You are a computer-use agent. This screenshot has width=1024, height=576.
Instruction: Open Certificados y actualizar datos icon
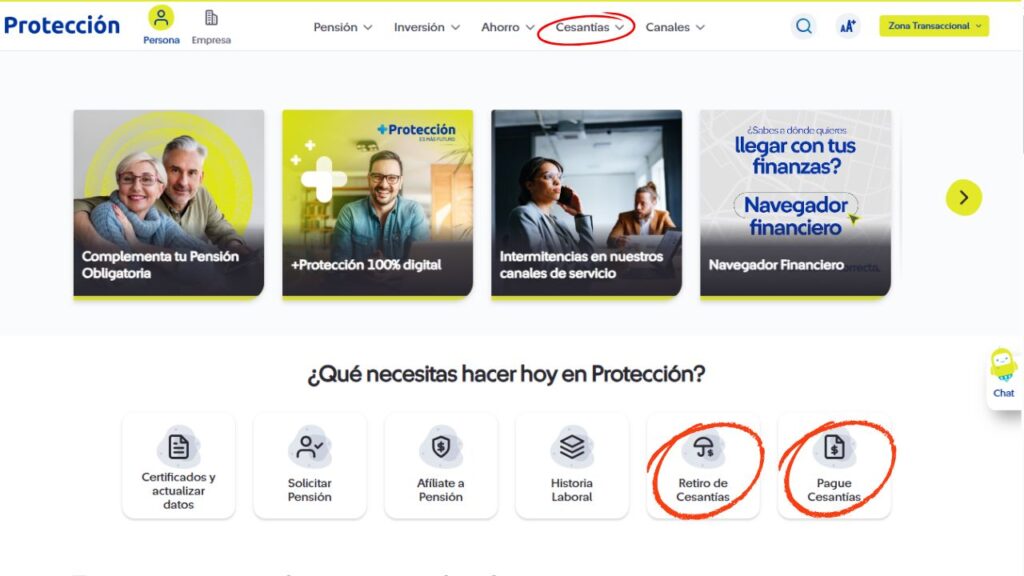pyautogui.click(x=178, y=447)
